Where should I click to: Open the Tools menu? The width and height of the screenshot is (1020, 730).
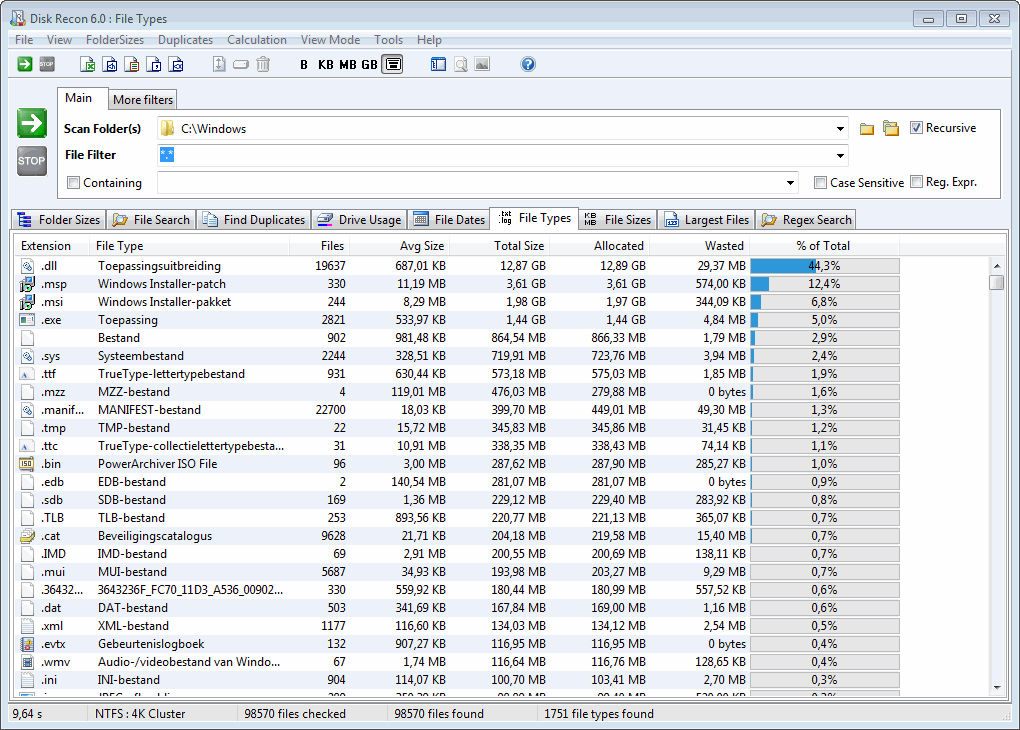click(x=388, y=40)
